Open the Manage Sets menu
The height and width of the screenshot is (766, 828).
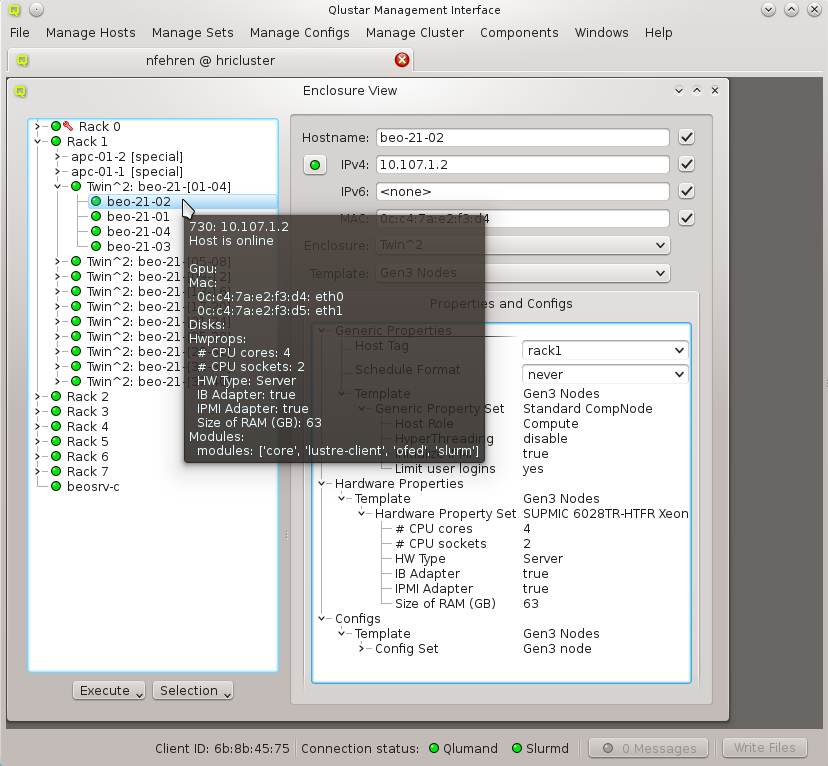point(192,33)
